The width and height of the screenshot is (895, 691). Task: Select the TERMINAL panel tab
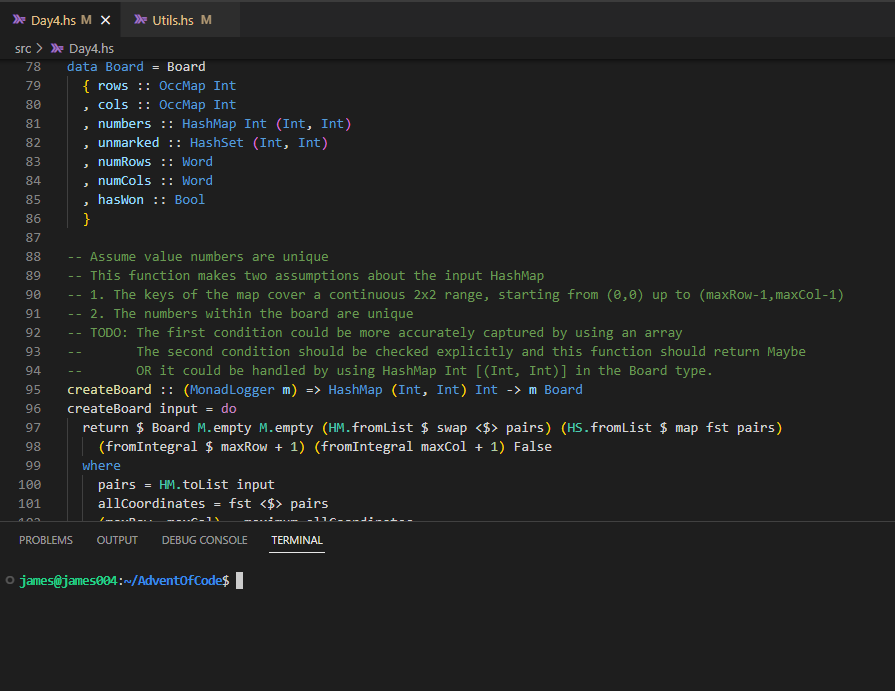(x=295, y=539)
